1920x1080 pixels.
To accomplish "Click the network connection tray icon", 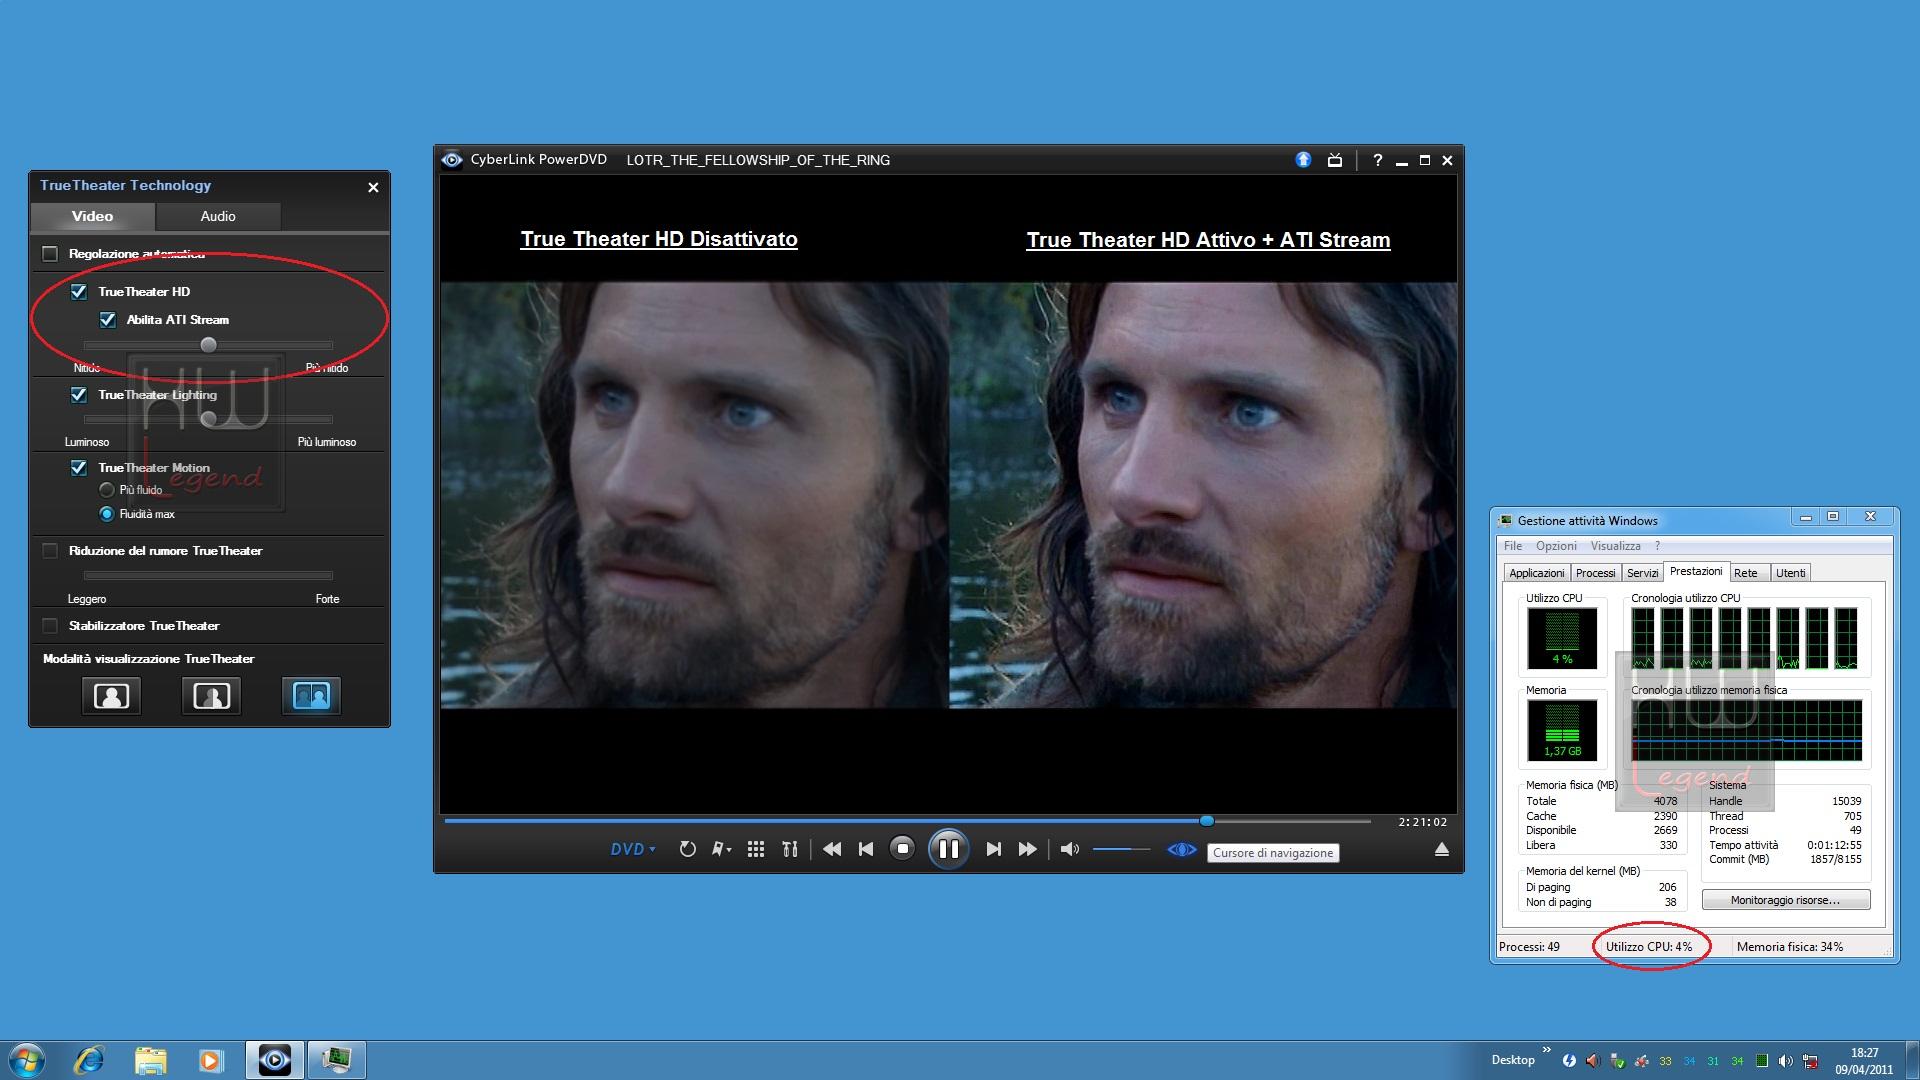I will [1810, 1061].
